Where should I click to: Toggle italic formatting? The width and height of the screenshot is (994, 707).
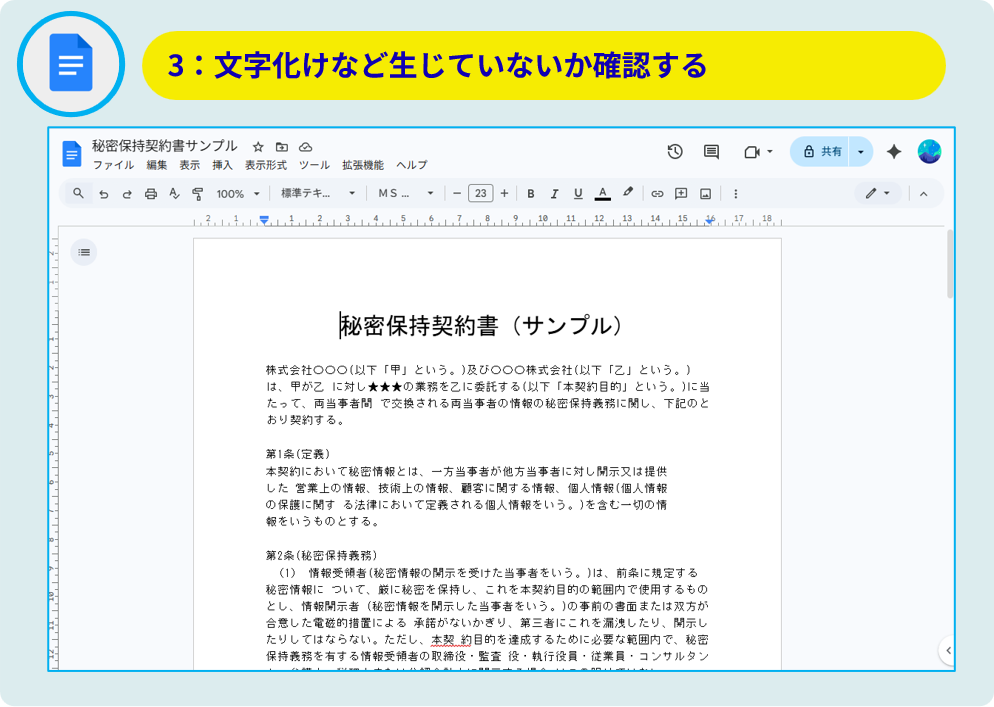554,194
